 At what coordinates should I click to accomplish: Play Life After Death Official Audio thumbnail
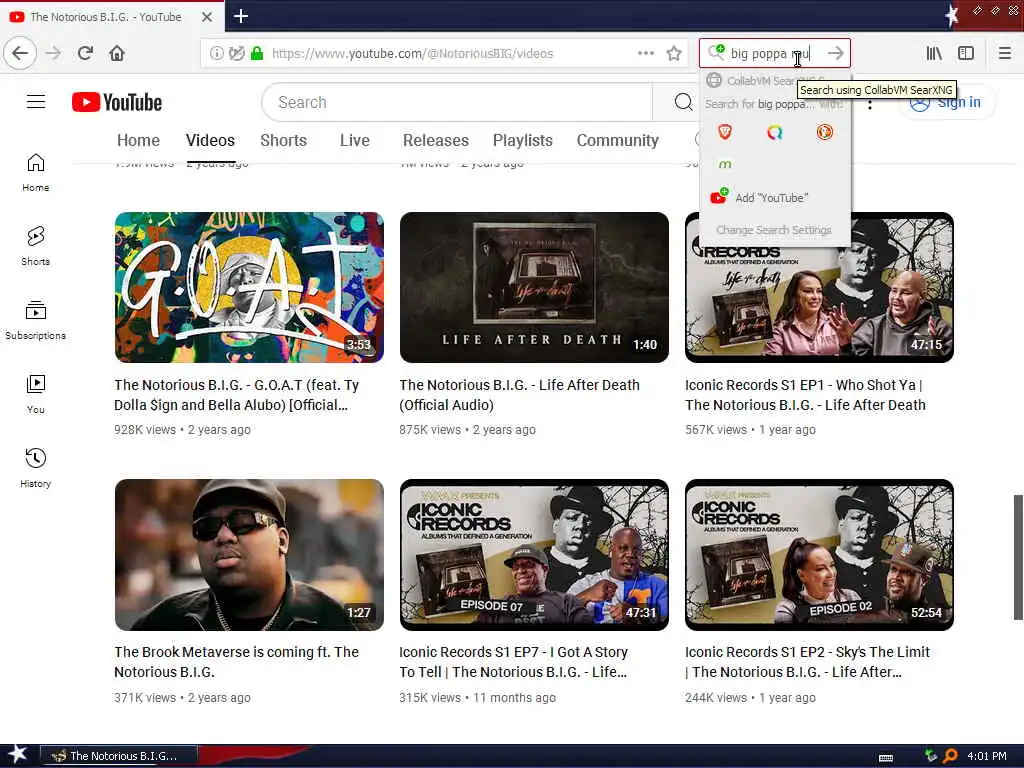(534, 287)
